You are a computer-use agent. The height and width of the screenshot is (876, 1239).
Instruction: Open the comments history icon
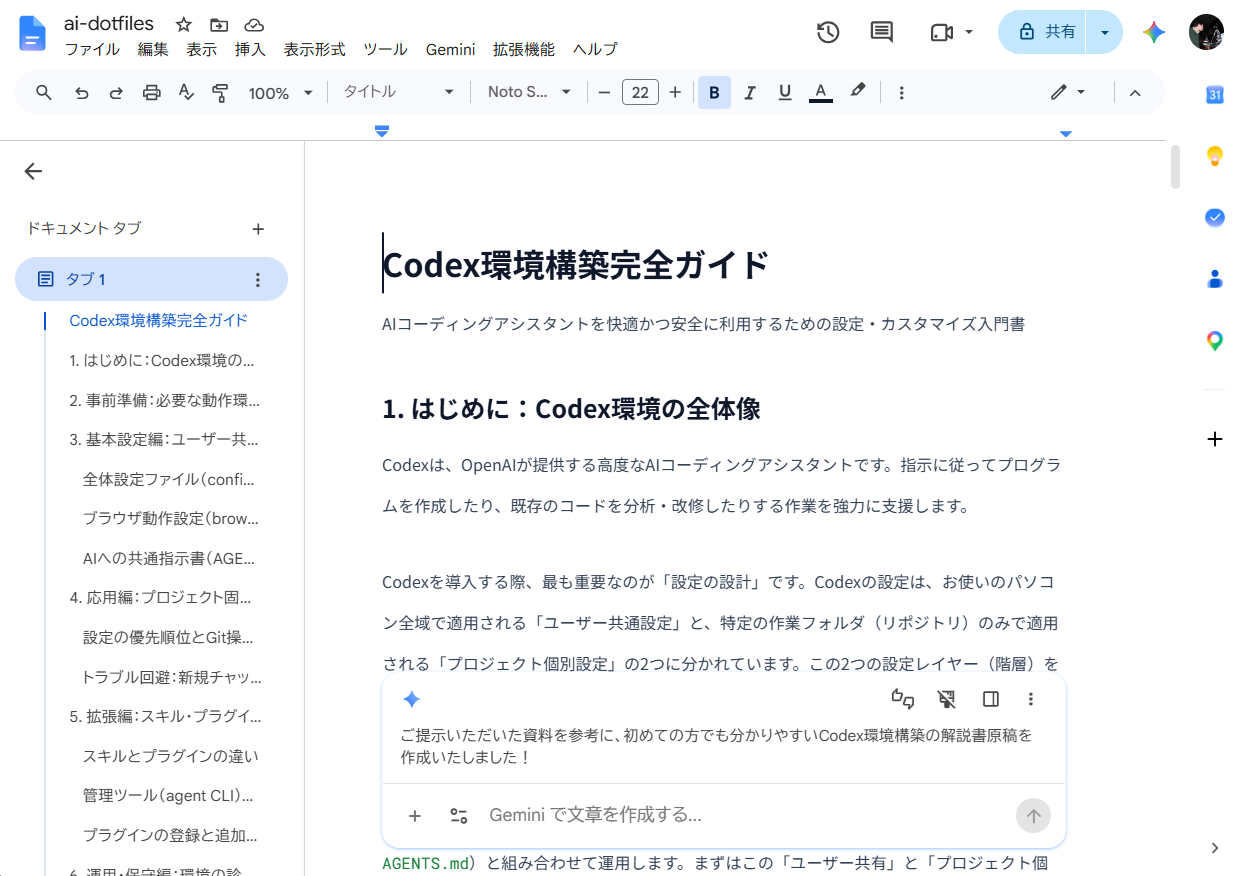click(x=882, y=32)
